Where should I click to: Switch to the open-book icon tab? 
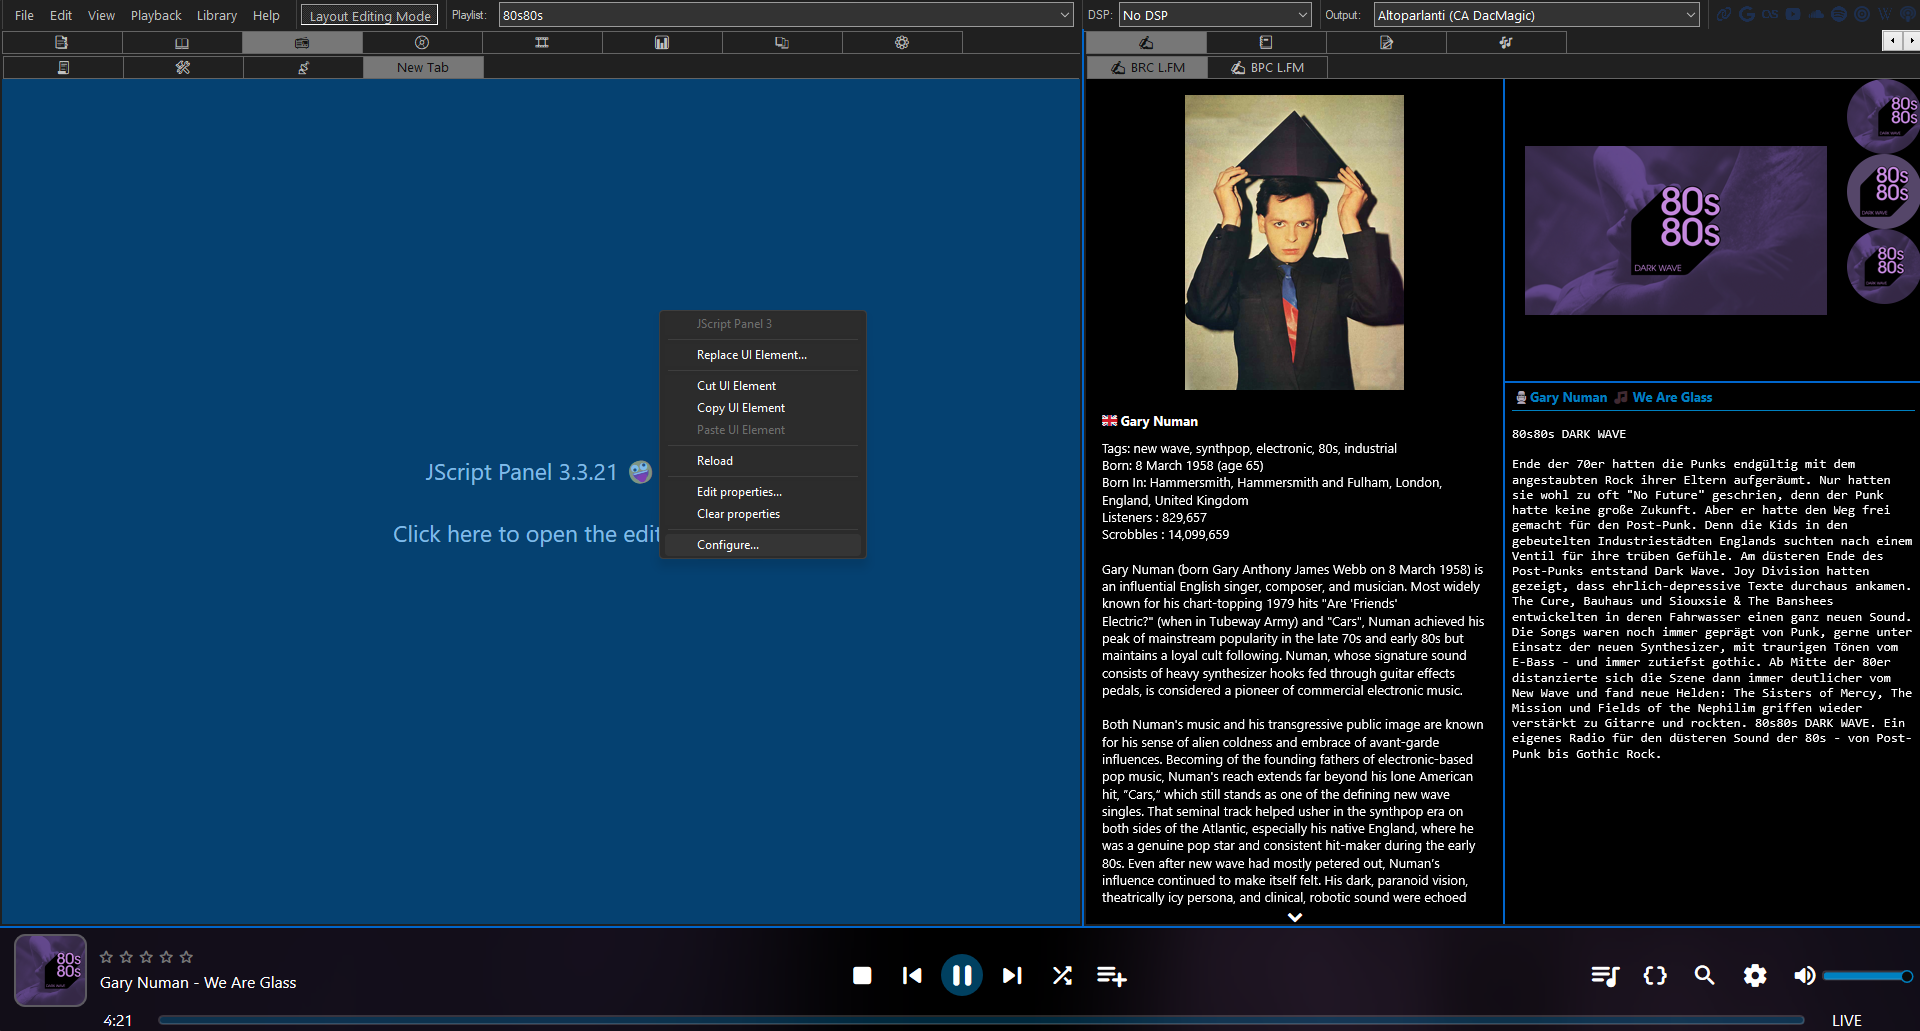click(182, 43)
